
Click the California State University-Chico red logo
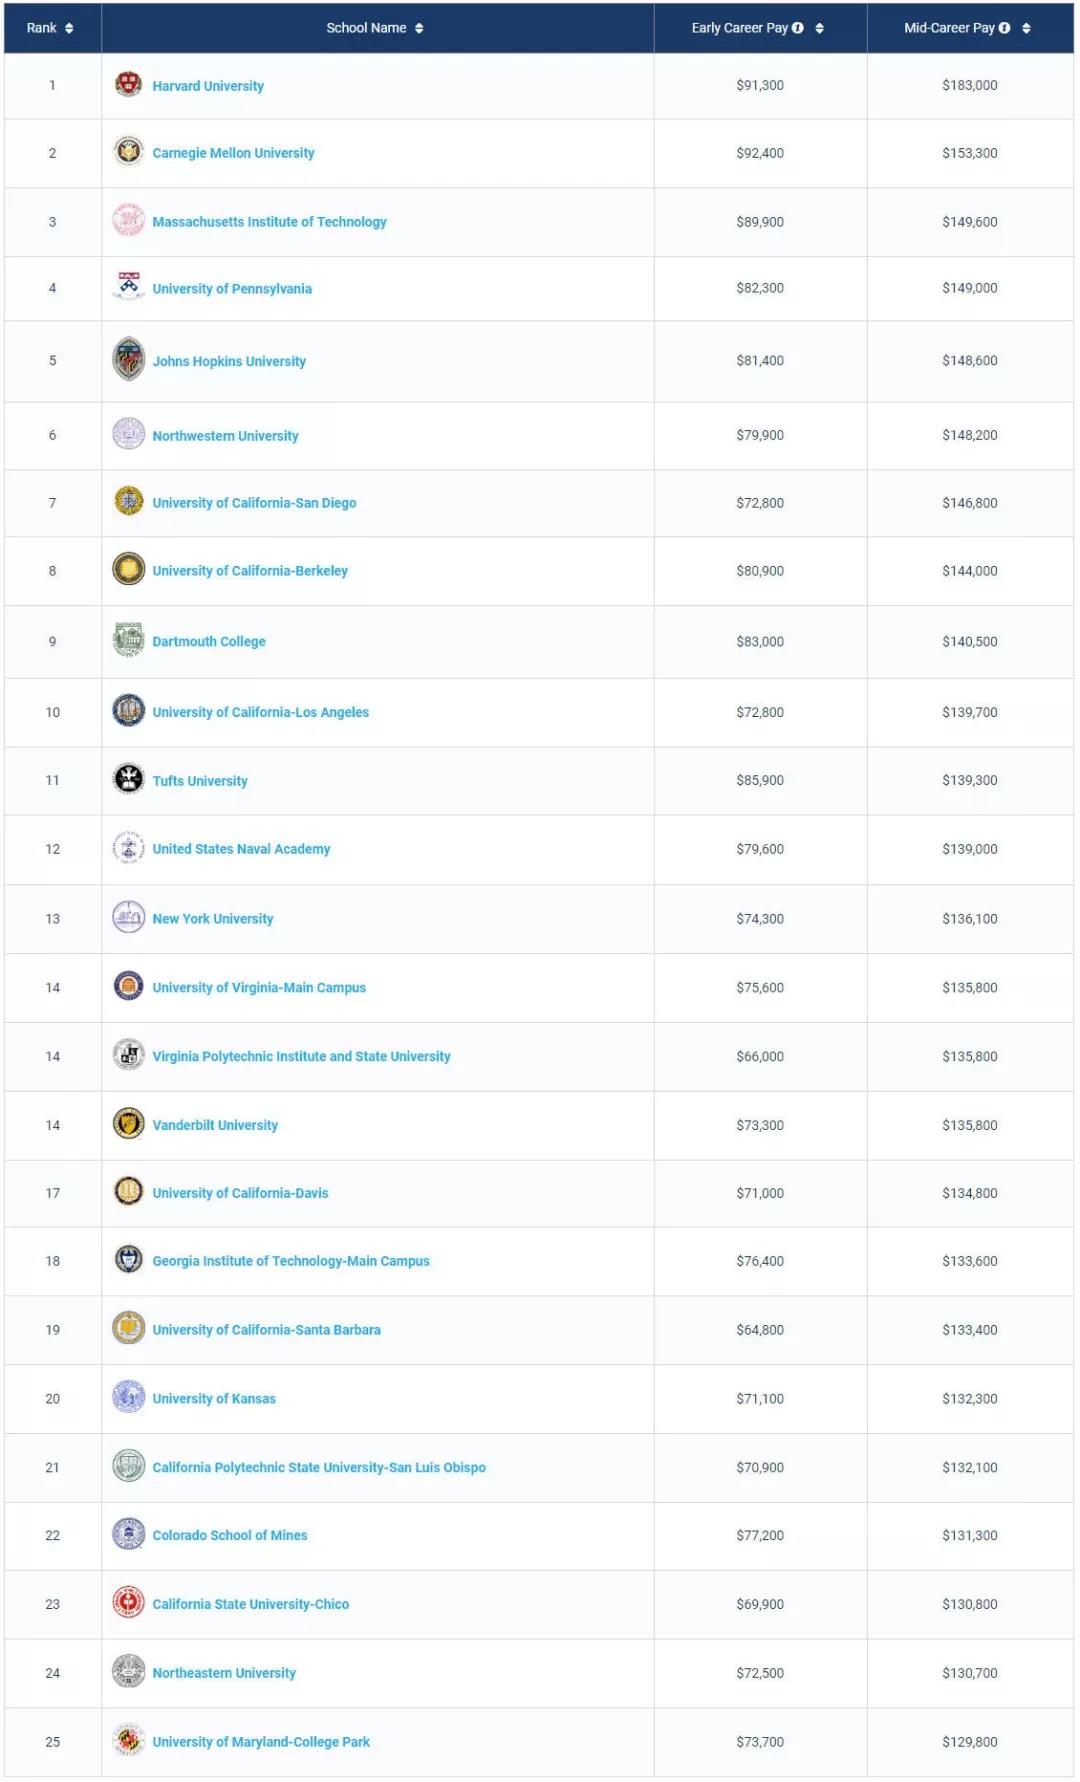(128, 1602)
